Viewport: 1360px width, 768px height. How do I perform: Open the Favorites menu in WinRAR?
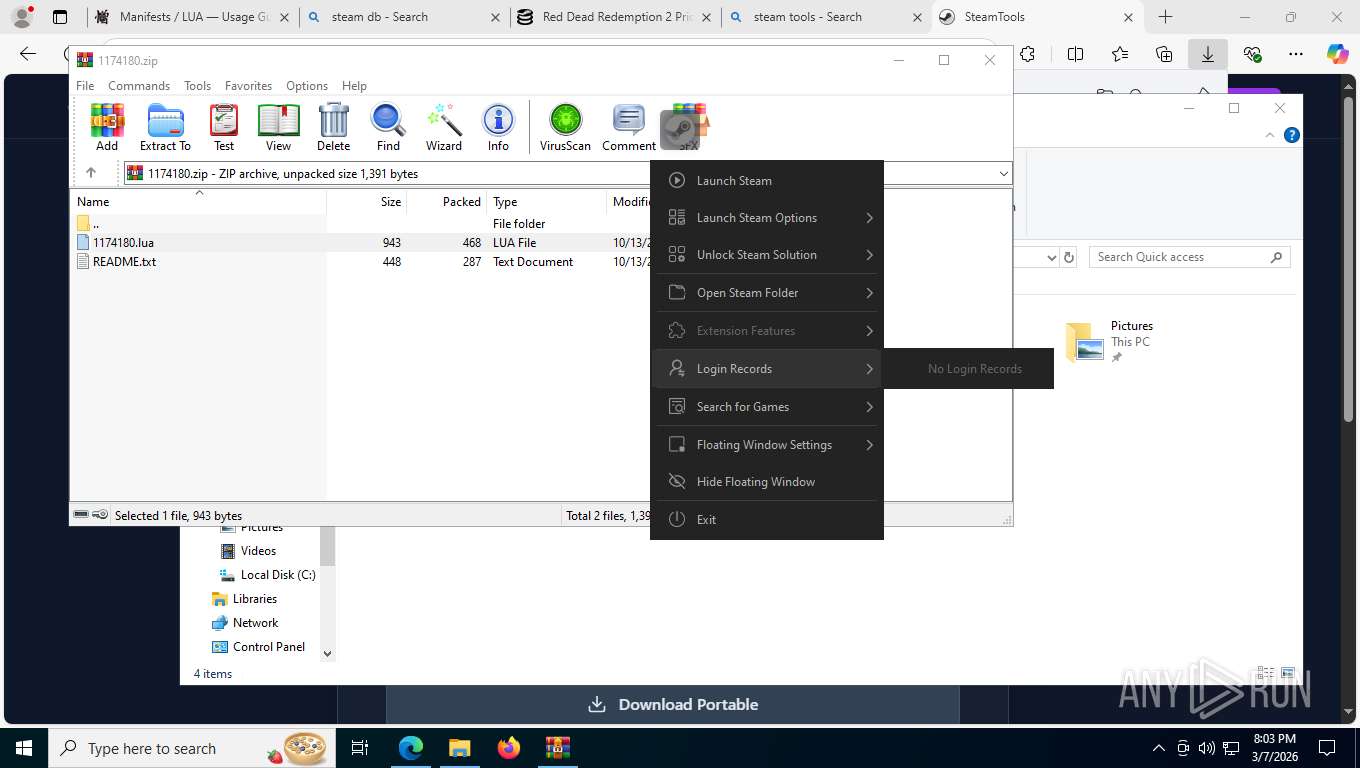click(x=248, y=86)
